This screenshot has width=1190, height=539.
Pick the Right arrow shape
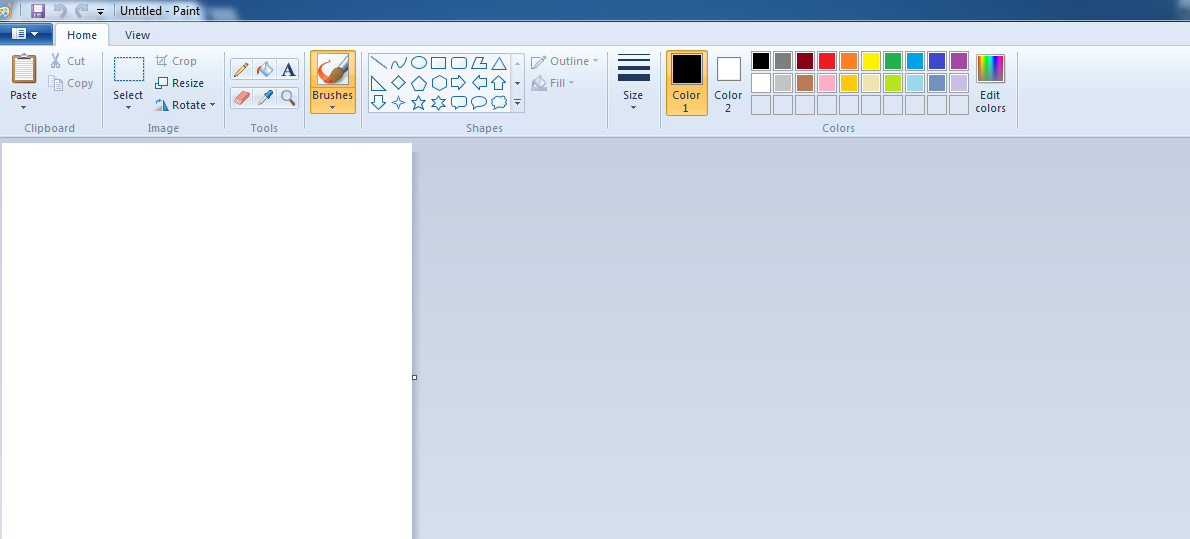tap(458, 83)
